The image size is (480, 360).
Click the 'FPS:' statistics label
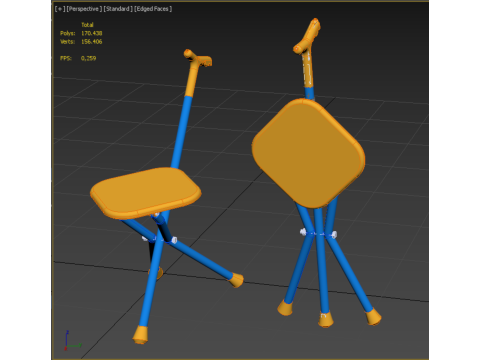point(66,58)
